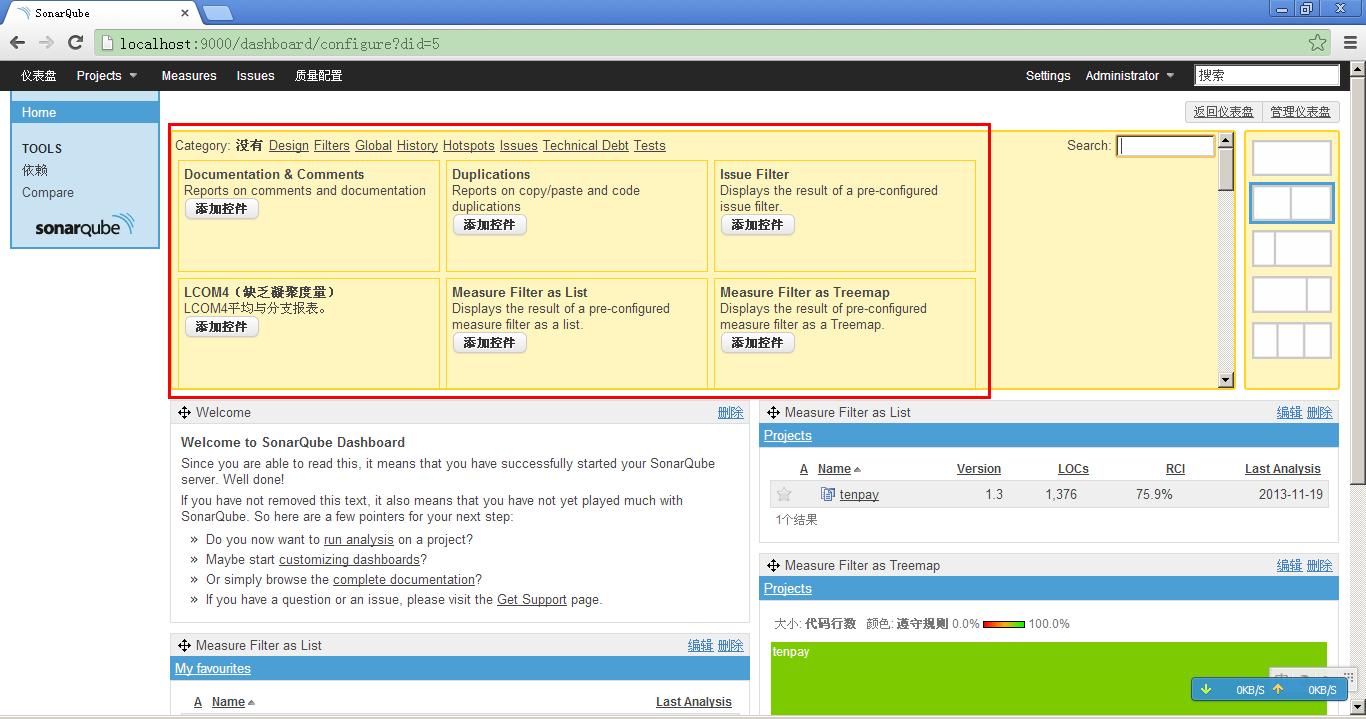Viewport: 1366px width, 719px height.
Task: Filter widgets by Global category
Action: [x=373, y=146]
